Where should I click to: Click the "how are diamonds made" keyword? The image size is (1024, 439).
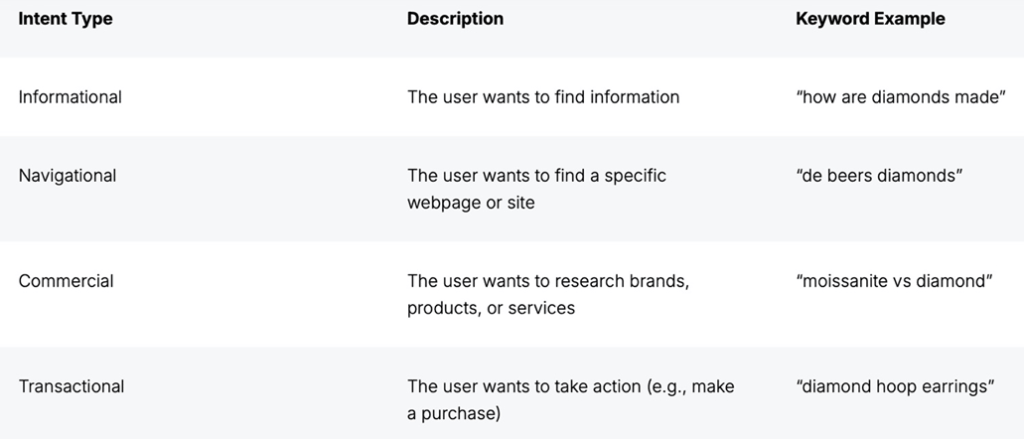901,97
